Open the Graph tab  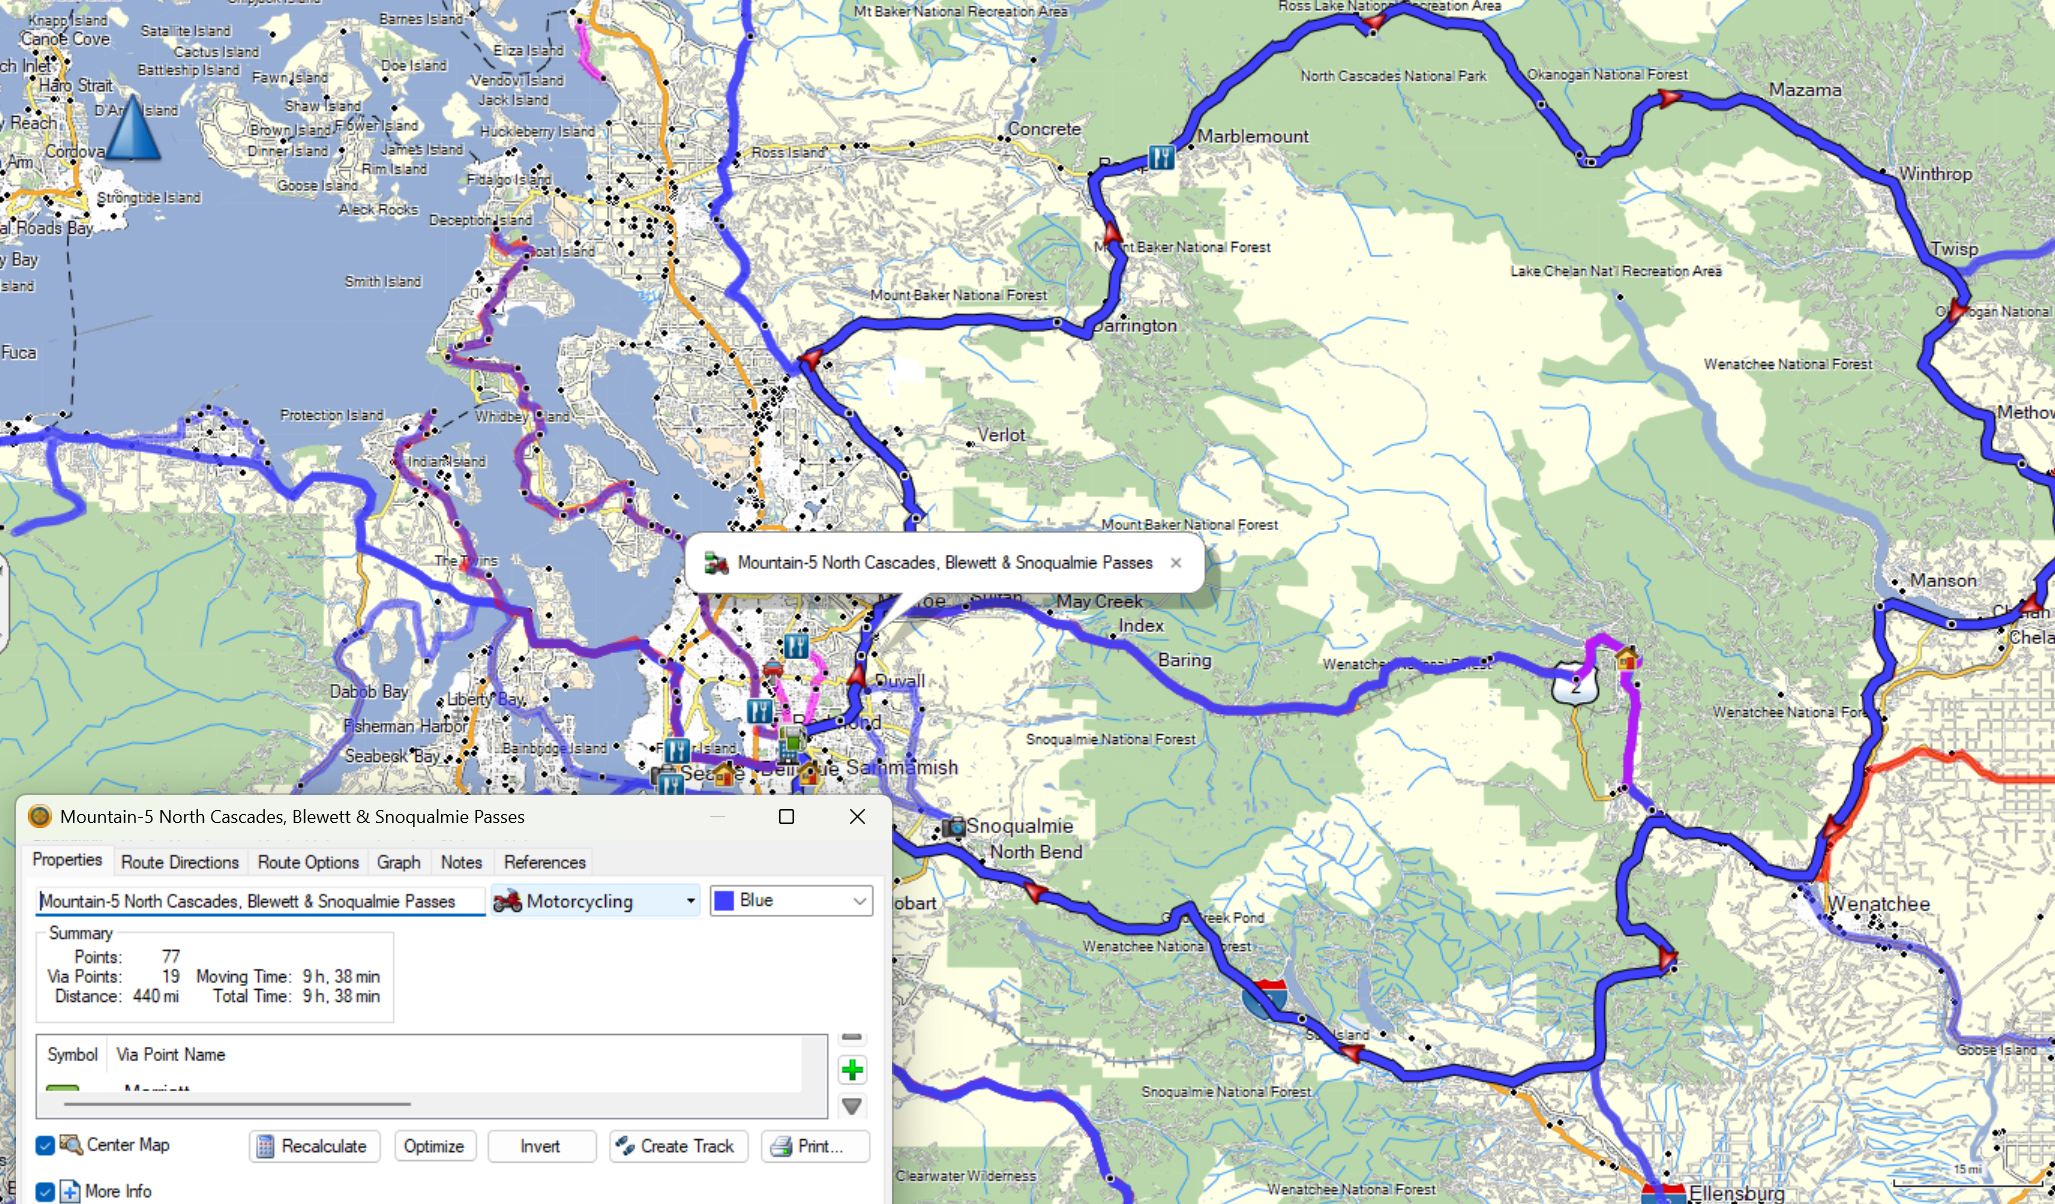tap(398, 862)
